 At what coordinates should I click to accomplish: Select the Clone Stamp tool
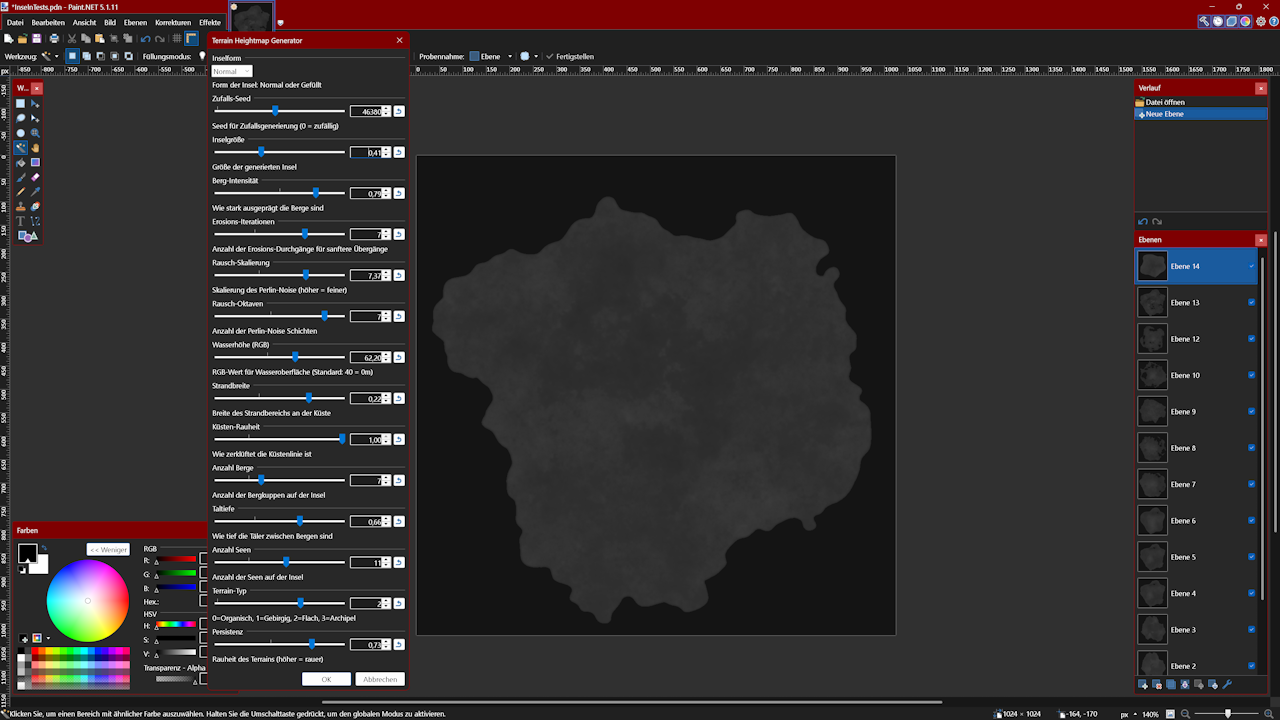click(x=21, y=207)
